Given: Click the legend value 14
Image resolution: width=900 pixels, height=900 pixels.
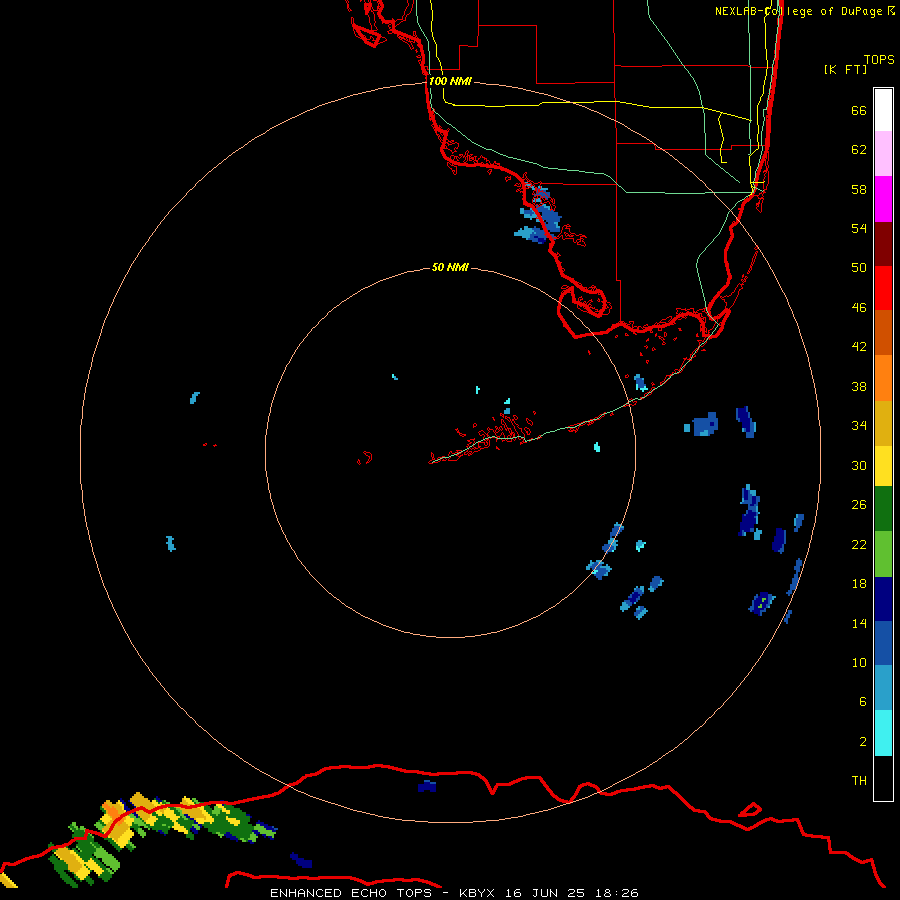Looking at the screenshot, I should (x=859, y=623).
